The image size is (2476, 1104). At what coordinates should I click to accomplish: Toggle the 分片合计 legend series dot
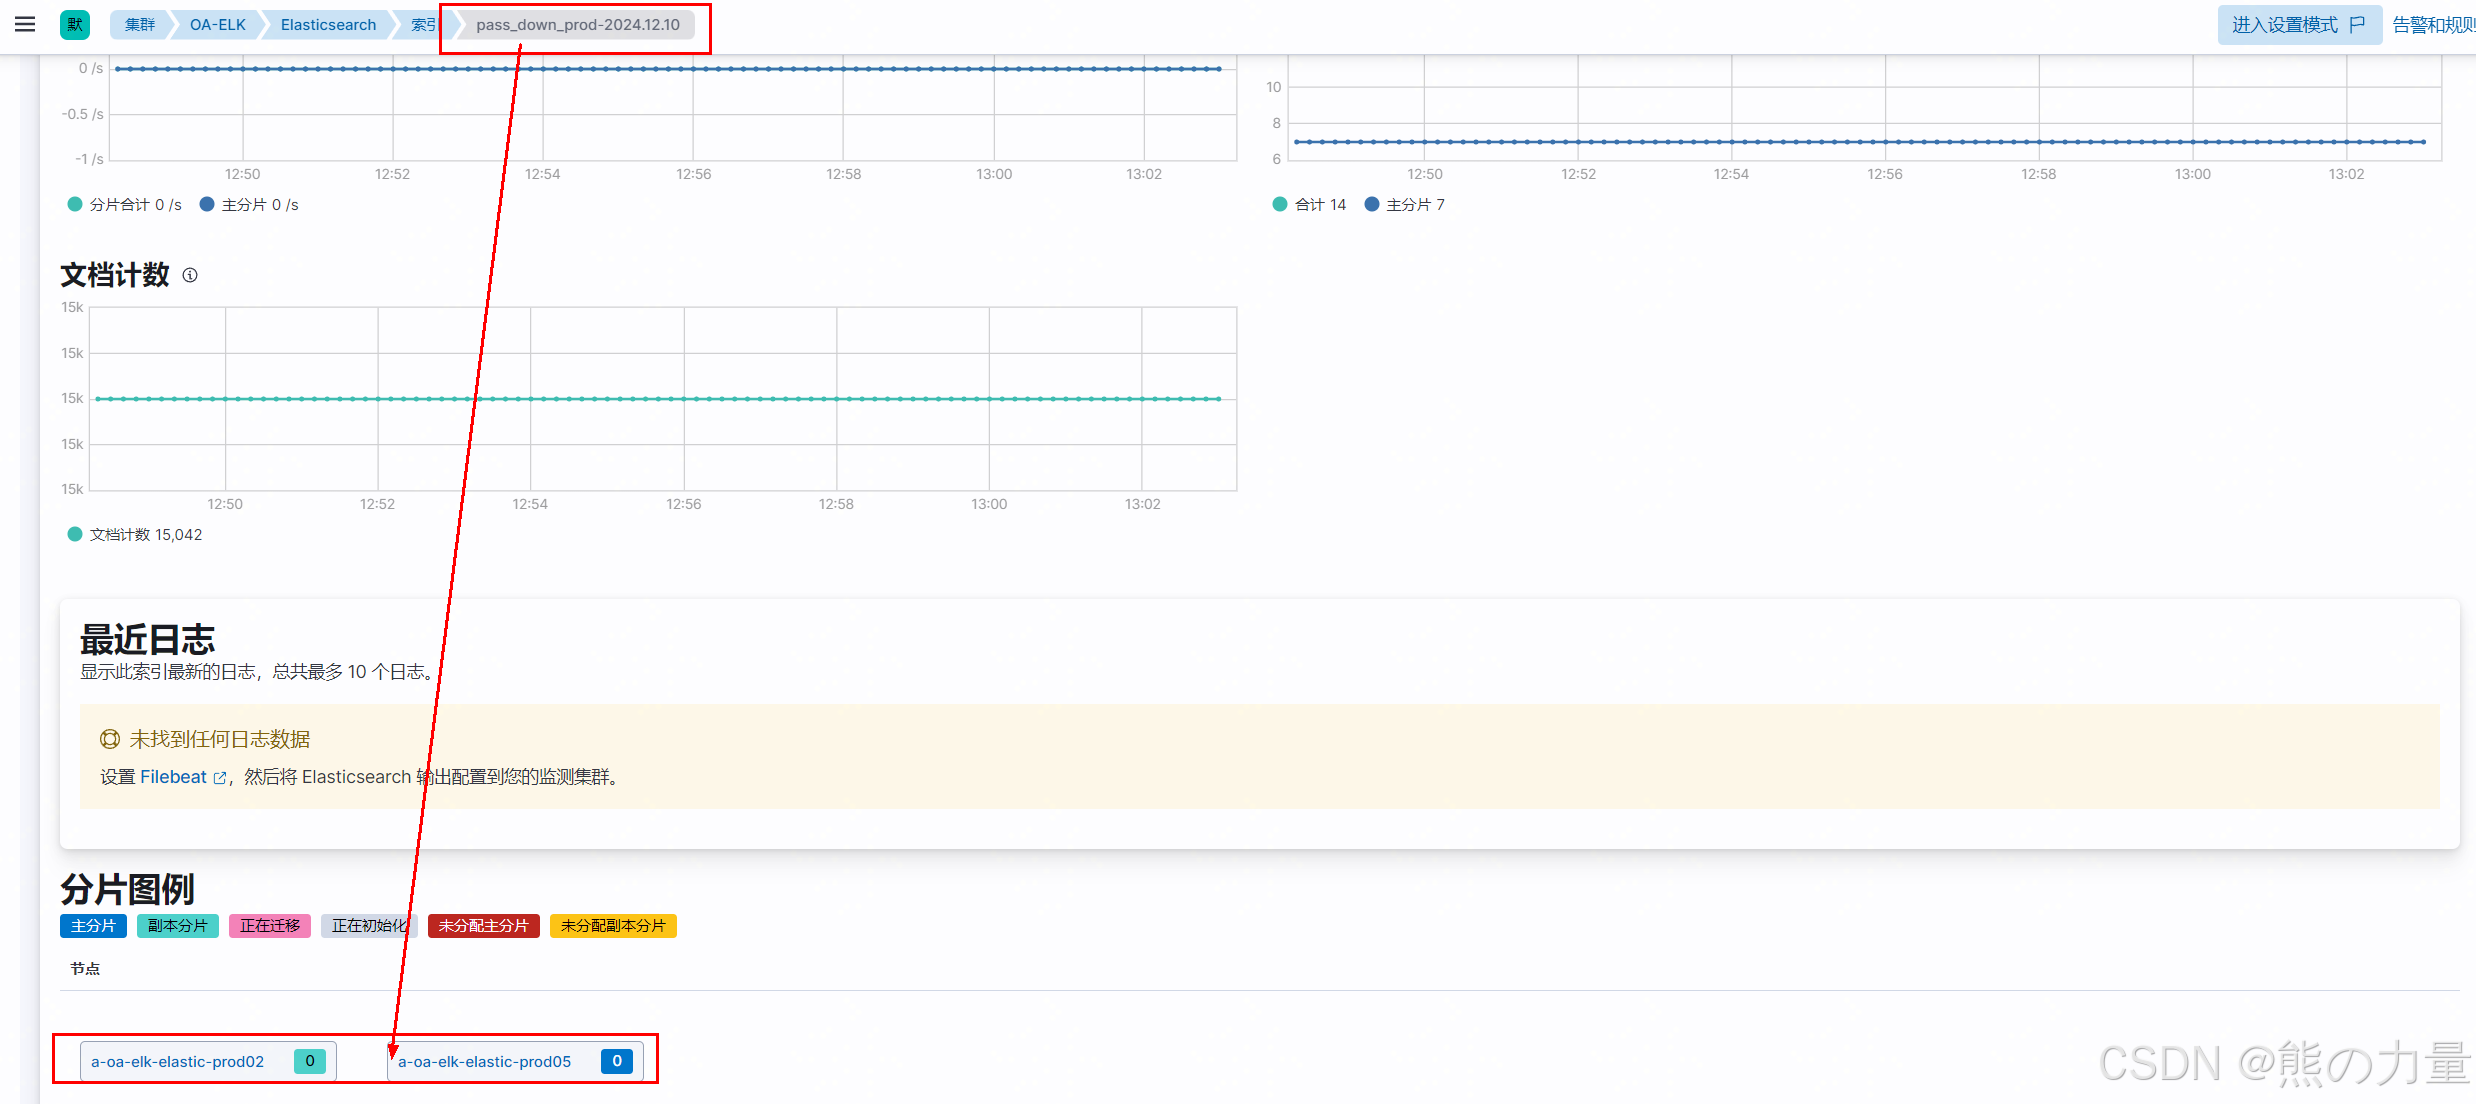tap(75, 204)
